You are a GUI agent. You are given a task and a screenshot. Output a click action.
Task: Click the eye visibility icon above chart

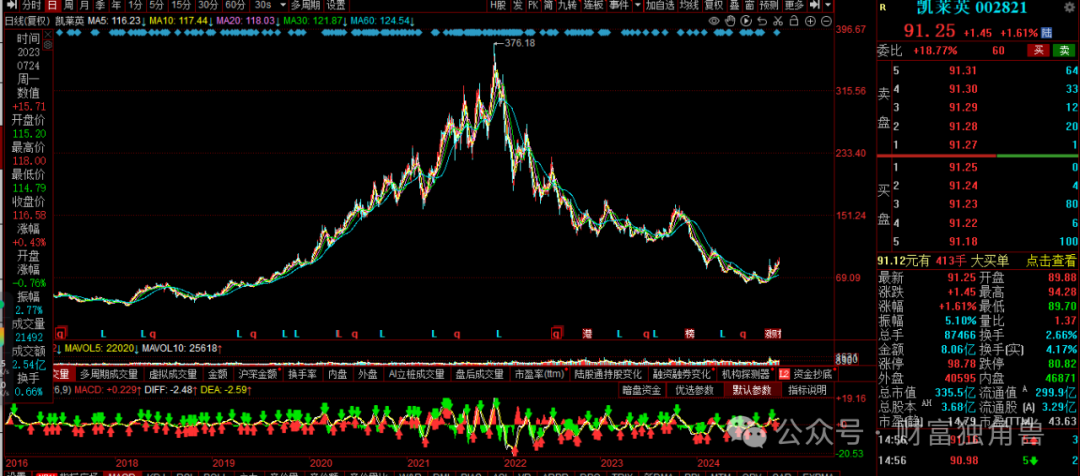[x=714, y=21]
